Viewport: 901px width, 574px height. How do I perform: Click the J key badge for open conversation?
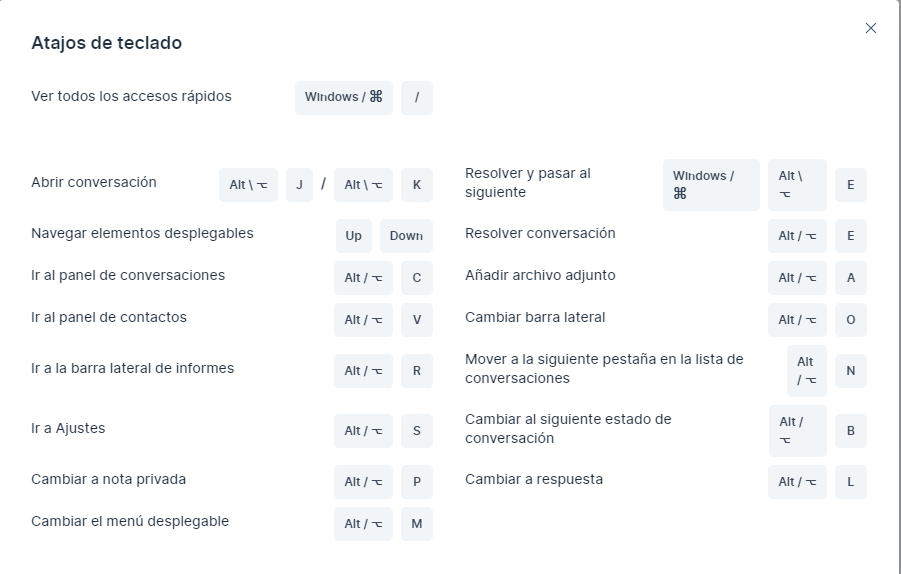coord(299,185)
